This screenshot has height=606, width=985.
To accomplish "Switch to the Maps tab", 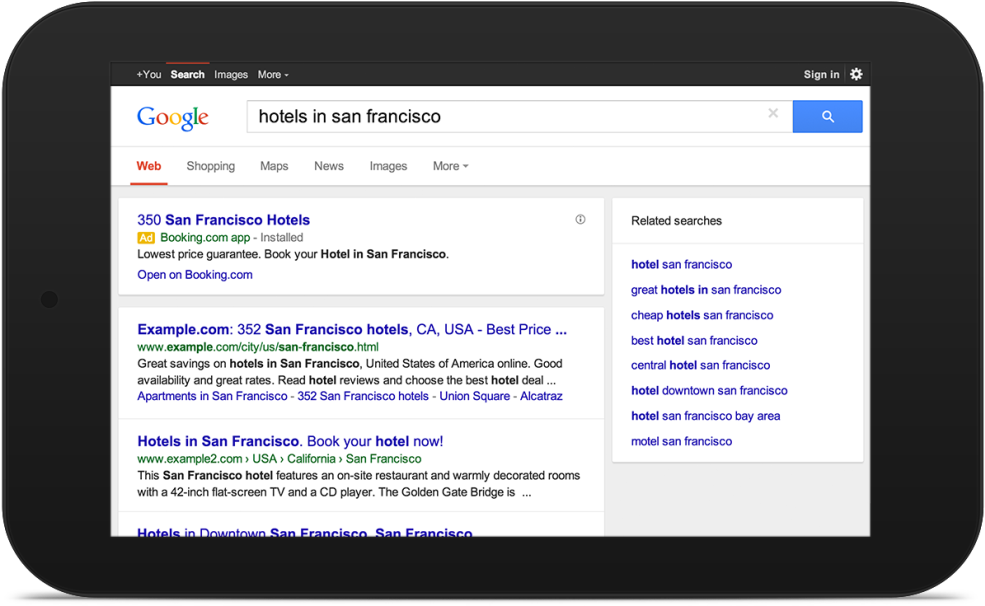I will (274, 166).
